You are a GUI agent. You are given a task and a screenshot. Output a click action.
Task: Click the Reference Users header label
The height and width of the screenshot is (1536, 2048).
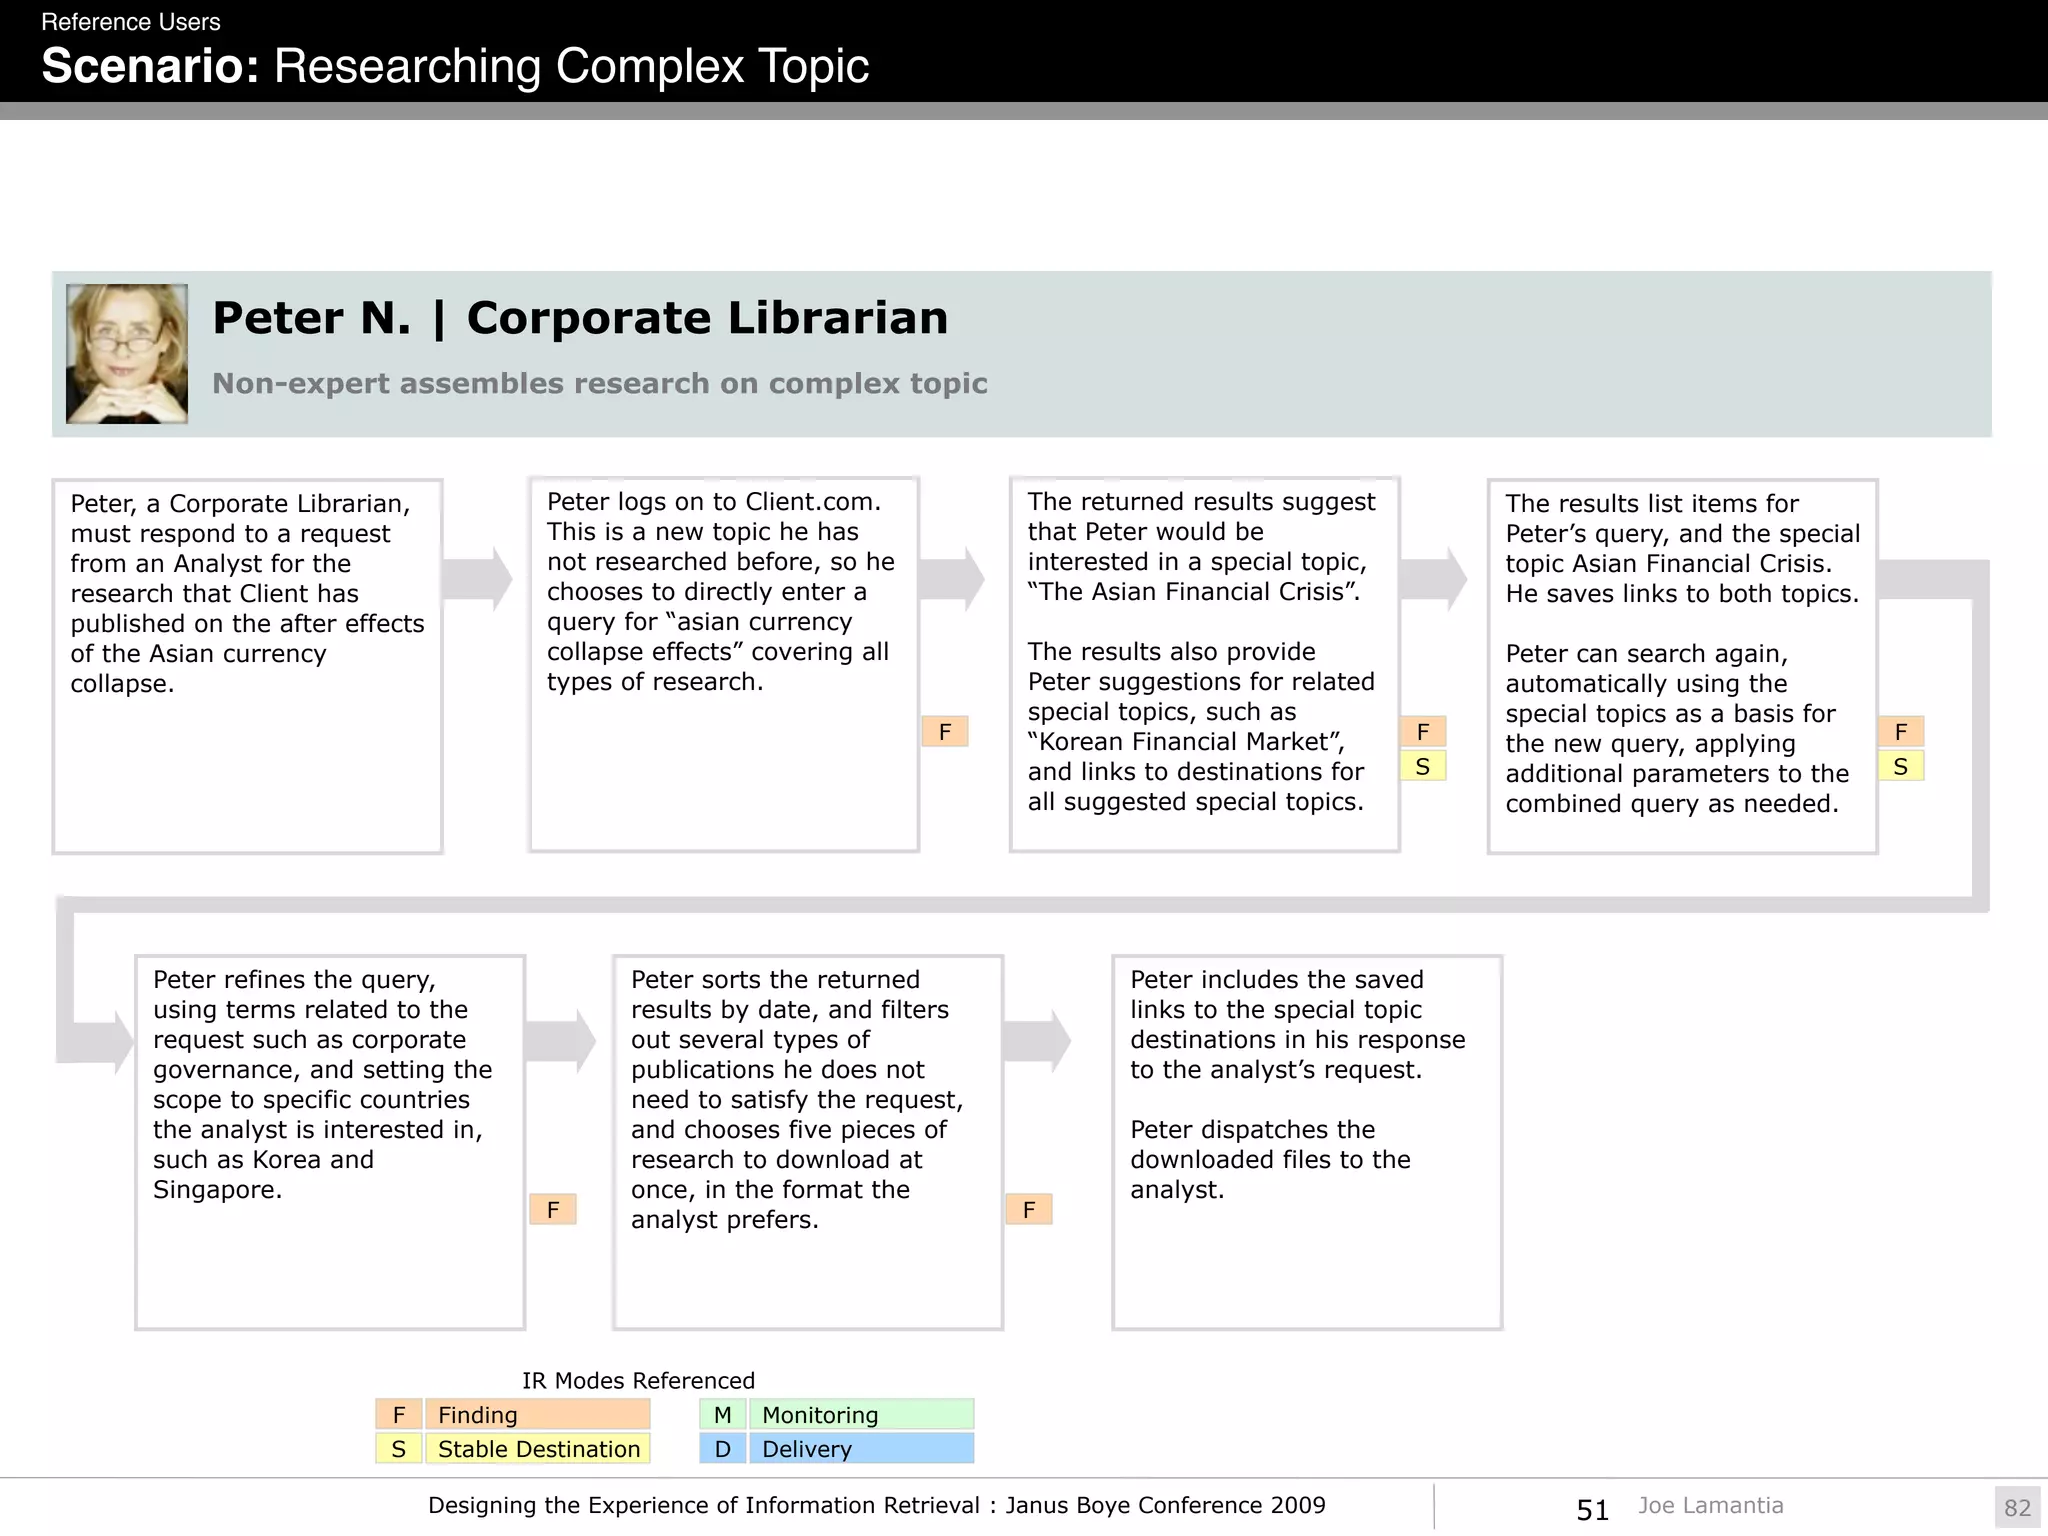pyautogui.click(x=131, y=21)
